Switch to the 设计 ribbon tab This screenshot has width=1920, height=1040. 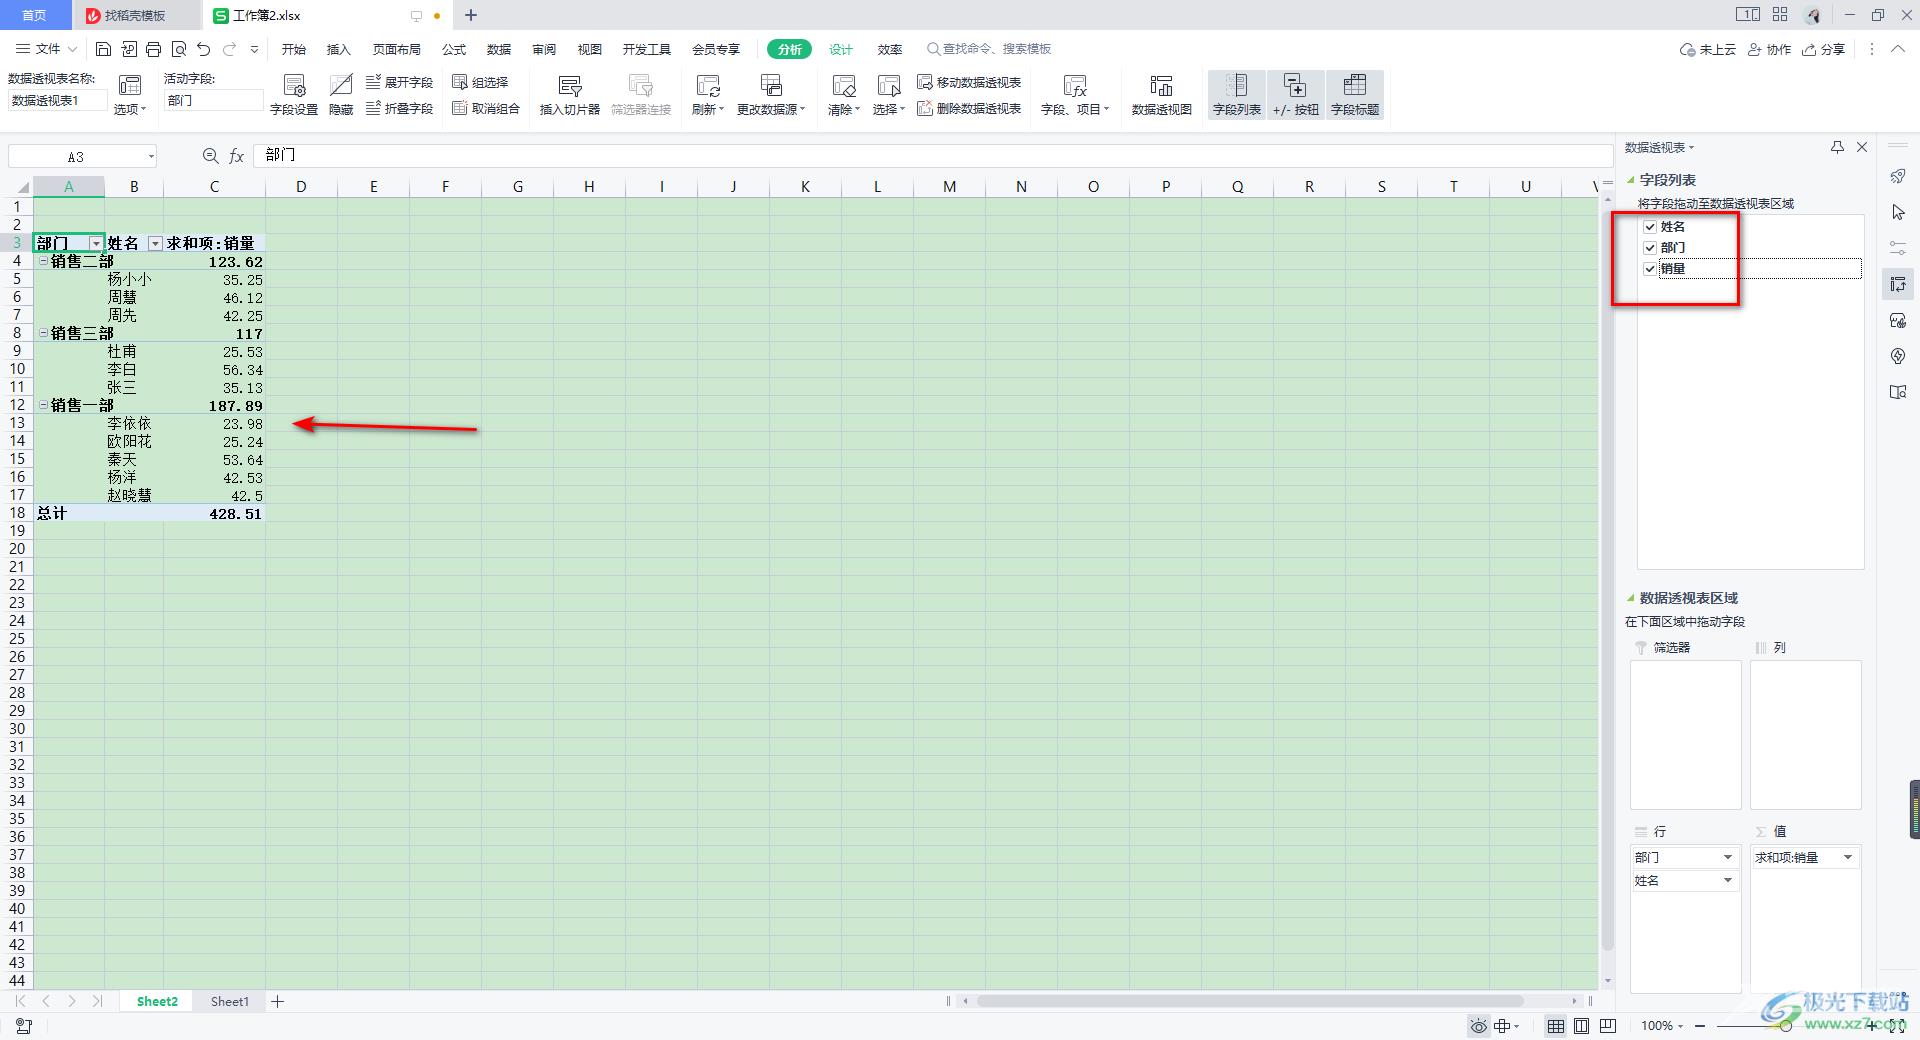(841, 49)
